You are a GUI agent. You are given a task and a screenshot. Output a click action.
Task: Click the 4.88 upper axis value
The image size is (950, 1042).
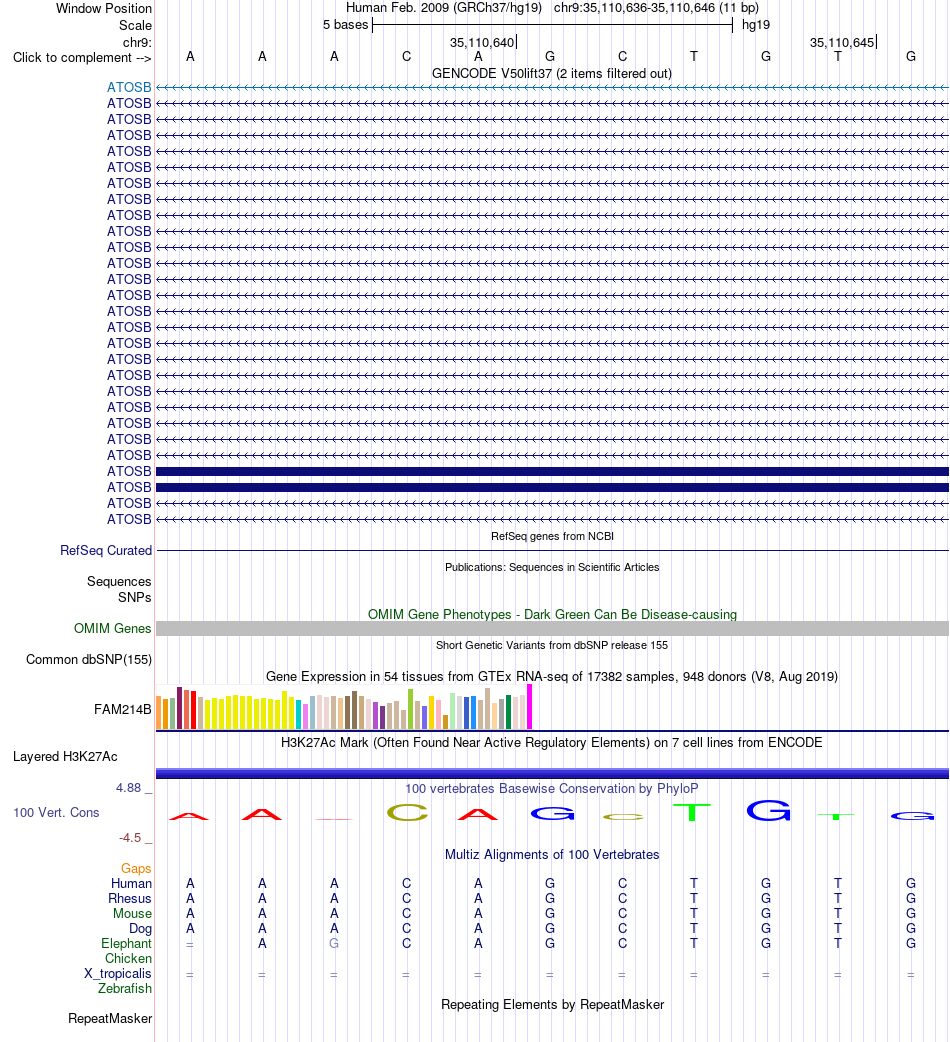click(128, 787)
